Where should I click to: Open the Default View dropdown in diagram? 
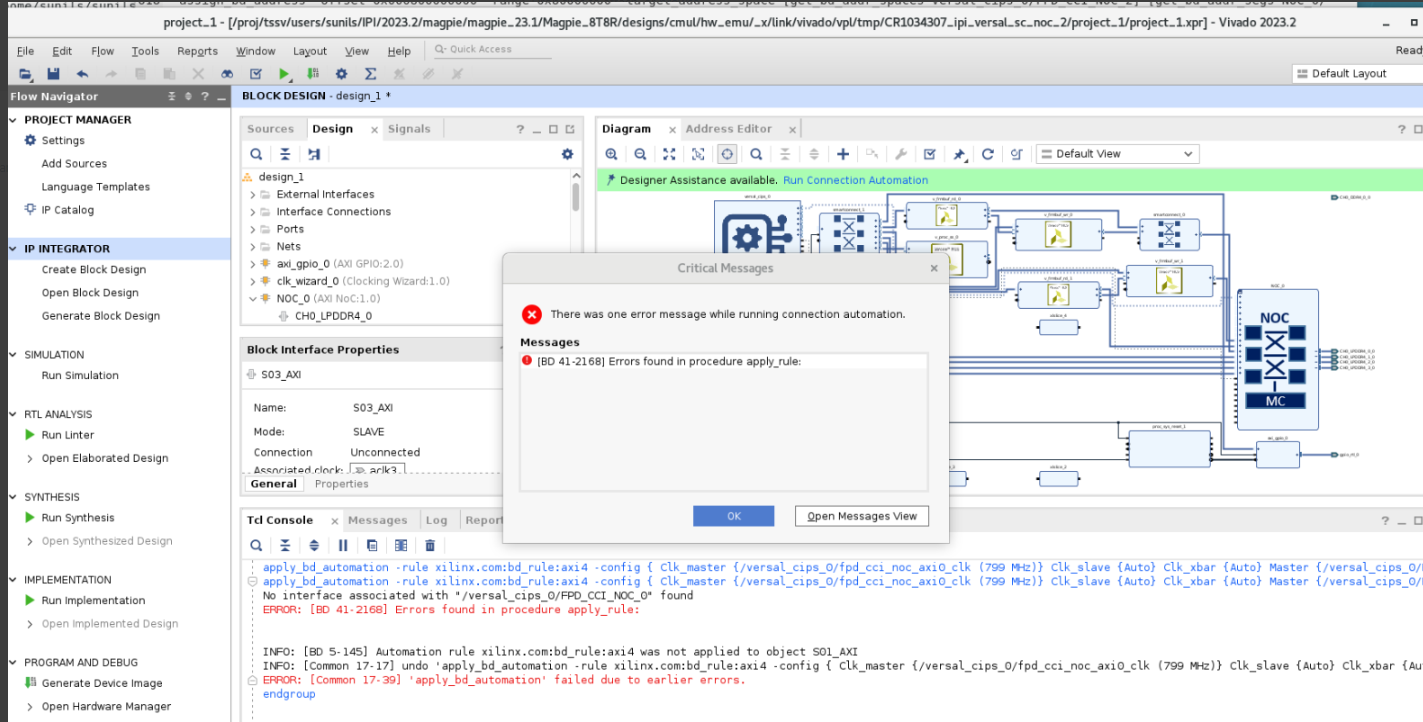(1119, 153)
